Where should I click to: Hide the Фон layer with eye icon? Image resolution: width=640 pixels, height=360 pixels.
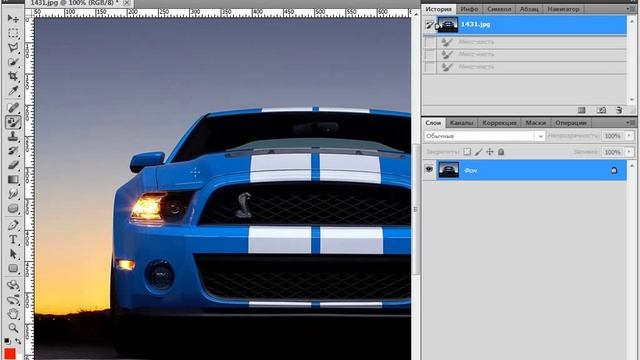[429, 169]
